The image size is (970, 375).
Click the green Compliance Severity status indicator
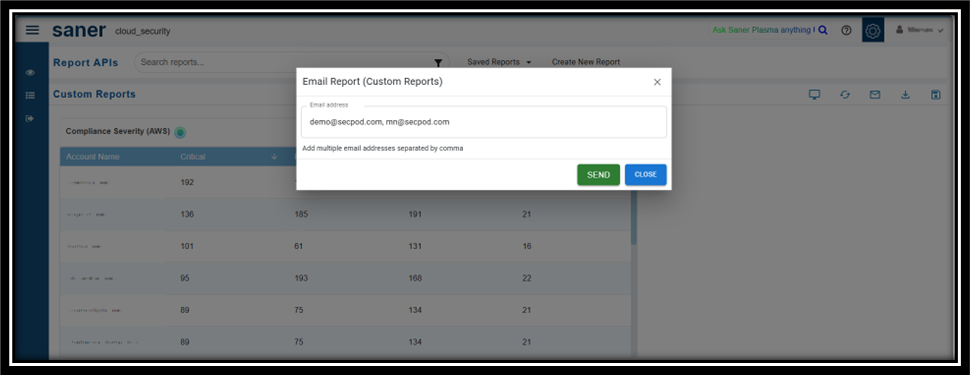tap(180, 132)
